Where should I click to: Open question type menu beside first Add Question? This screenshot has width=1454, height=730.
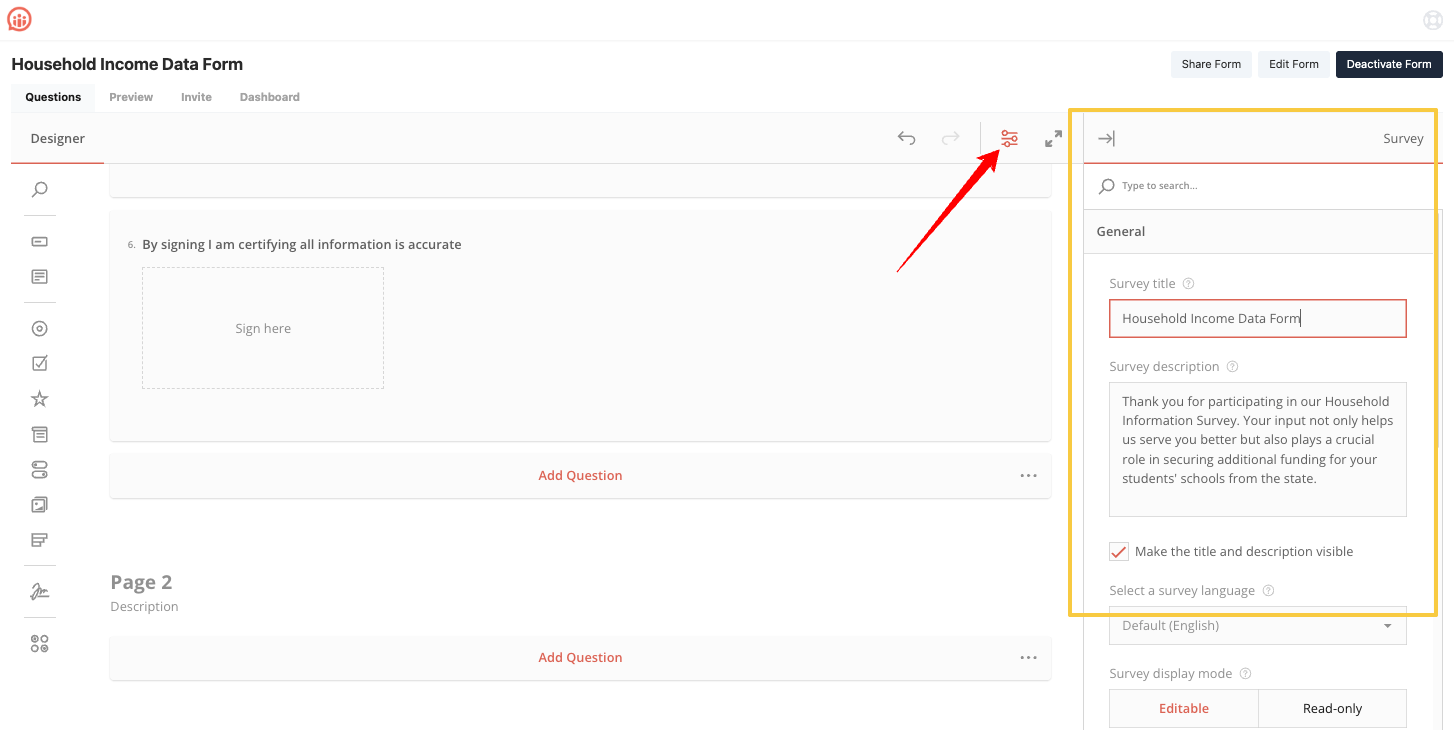(1028, 476)
